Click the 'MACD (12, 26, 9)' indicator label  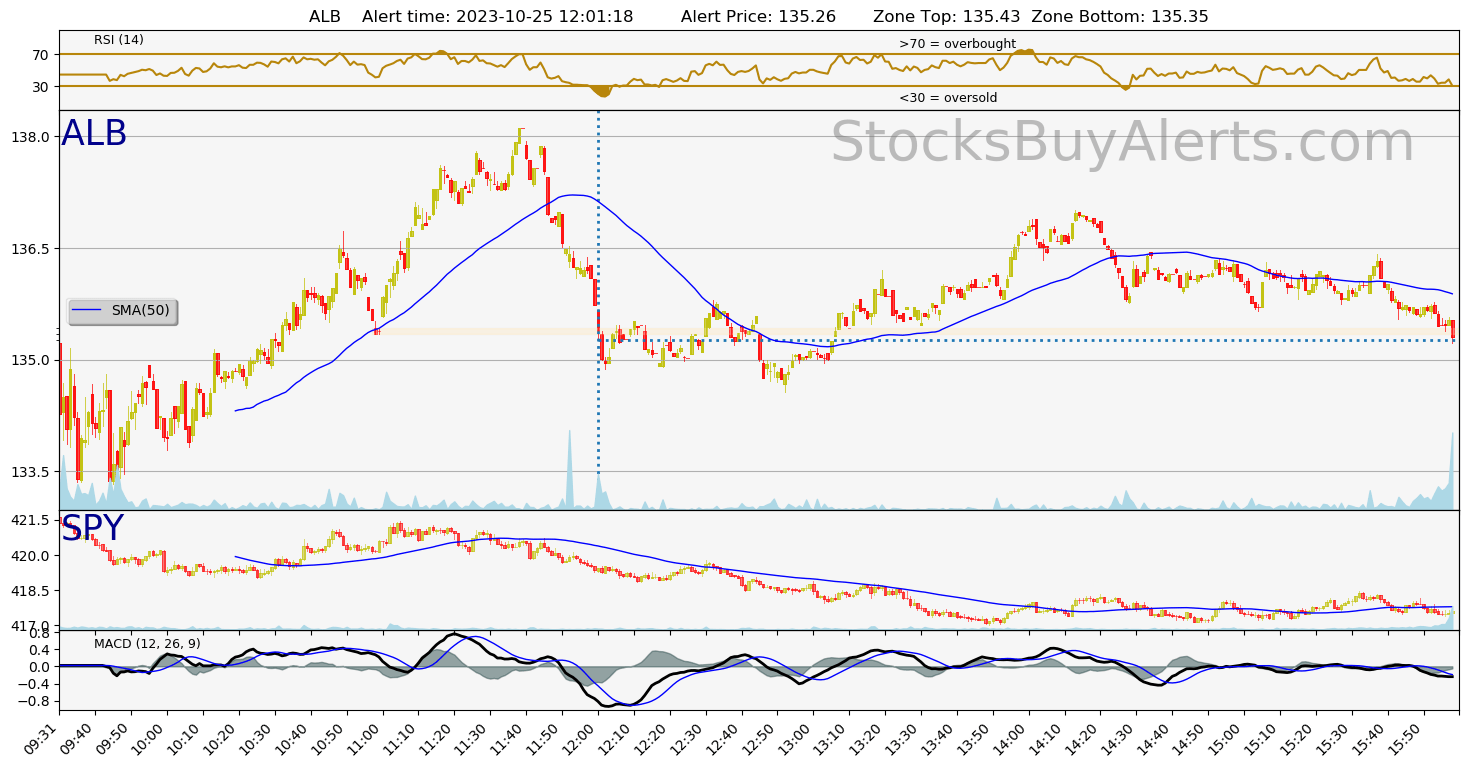147,643
